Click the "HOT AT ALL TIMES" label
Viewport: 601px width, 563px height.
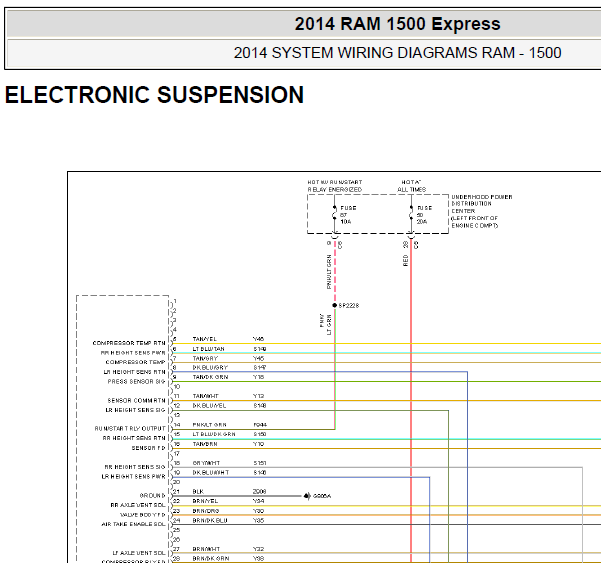click(x=411, y=186)
